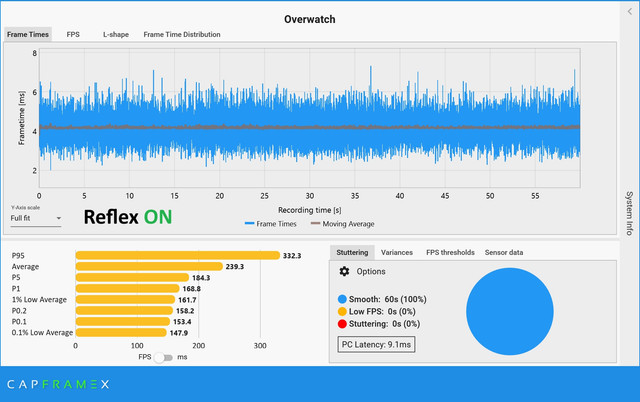Click the P0.1 bar showing 153.4
This screenshot has height=402, width=640.
[x=122, y=322]
